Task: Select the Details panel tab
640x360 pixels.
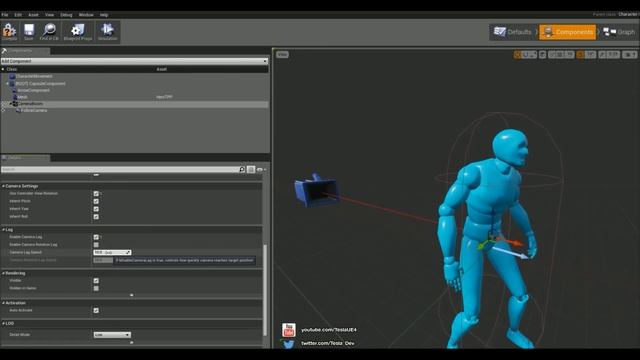Action: click(x=25, y=158)
